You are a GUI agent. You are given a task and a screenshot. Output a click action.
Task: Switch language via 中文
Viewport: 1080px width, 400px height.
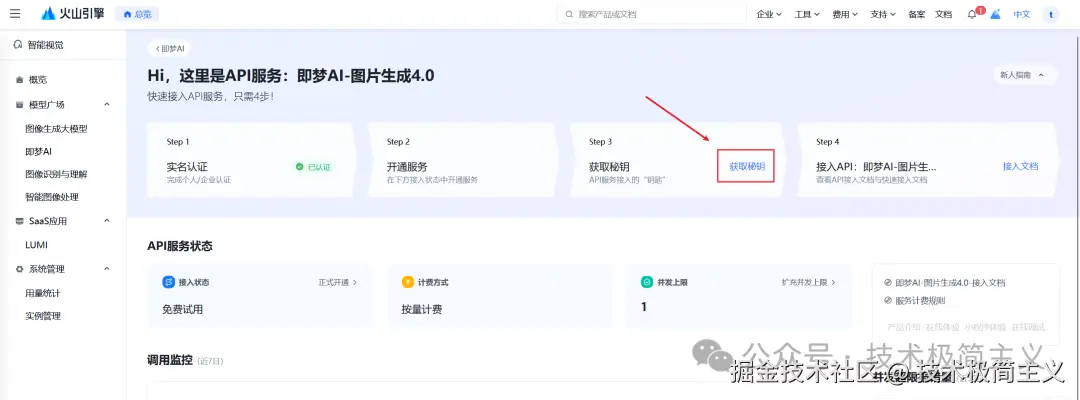pos(1021,14)
